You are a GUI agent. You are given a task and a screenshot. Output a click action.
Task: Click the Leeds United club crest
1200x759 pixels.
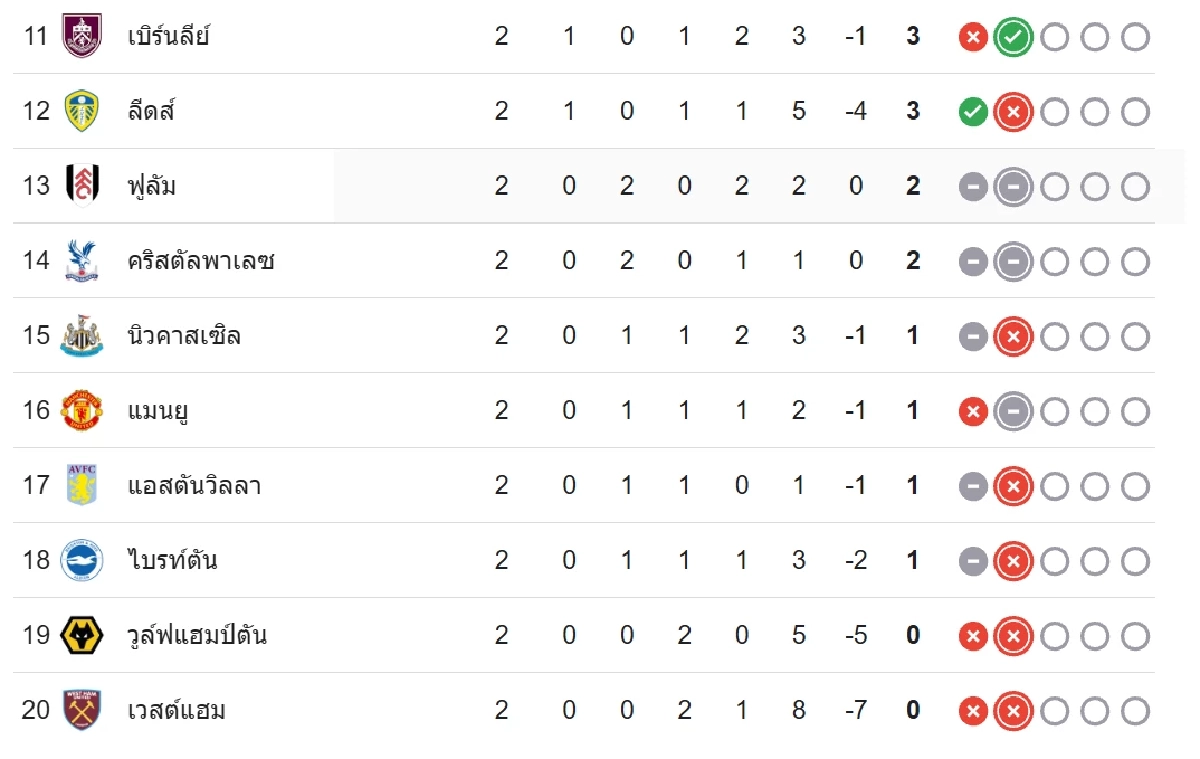tap(81, 111)
